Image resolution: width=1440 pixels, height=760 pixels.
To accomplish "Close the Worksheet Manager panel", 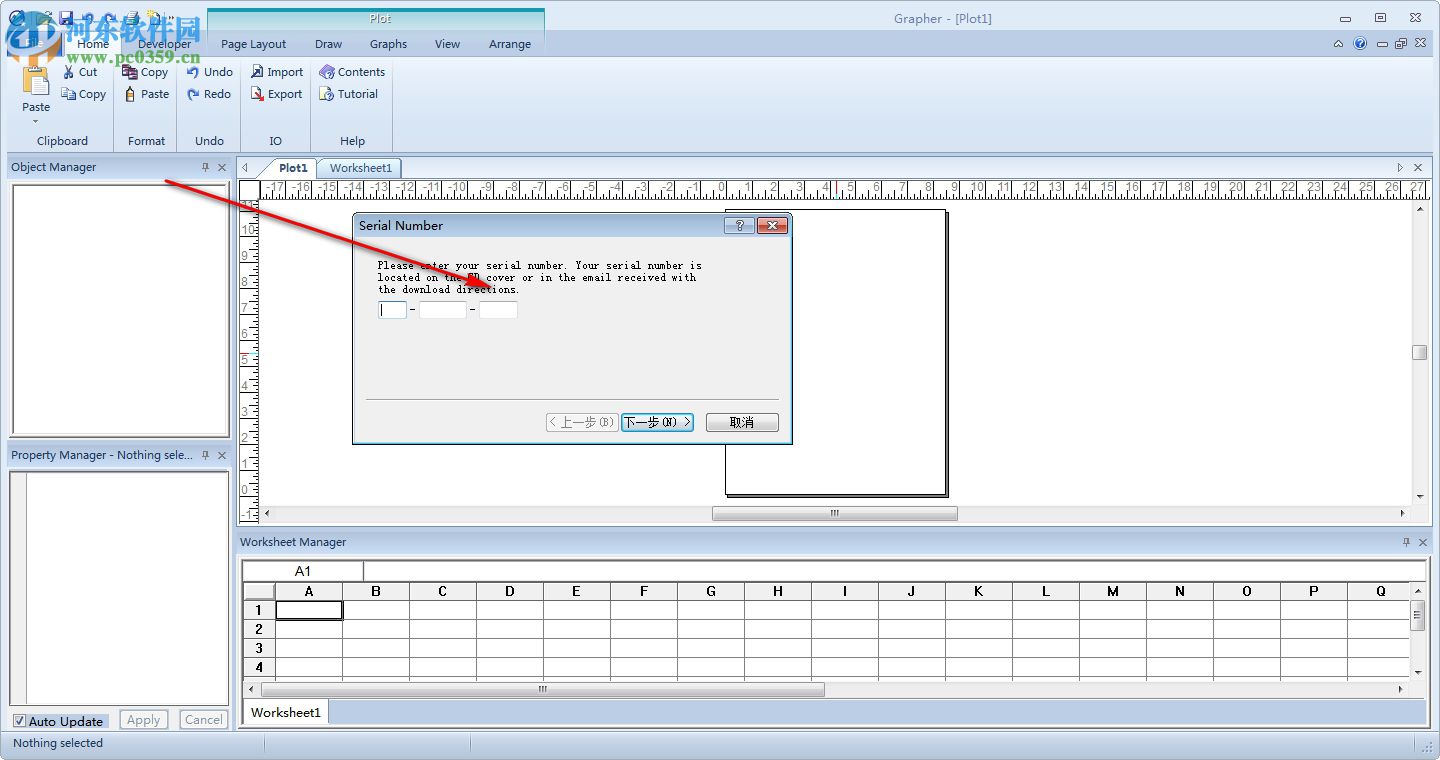I will 1422,542.
